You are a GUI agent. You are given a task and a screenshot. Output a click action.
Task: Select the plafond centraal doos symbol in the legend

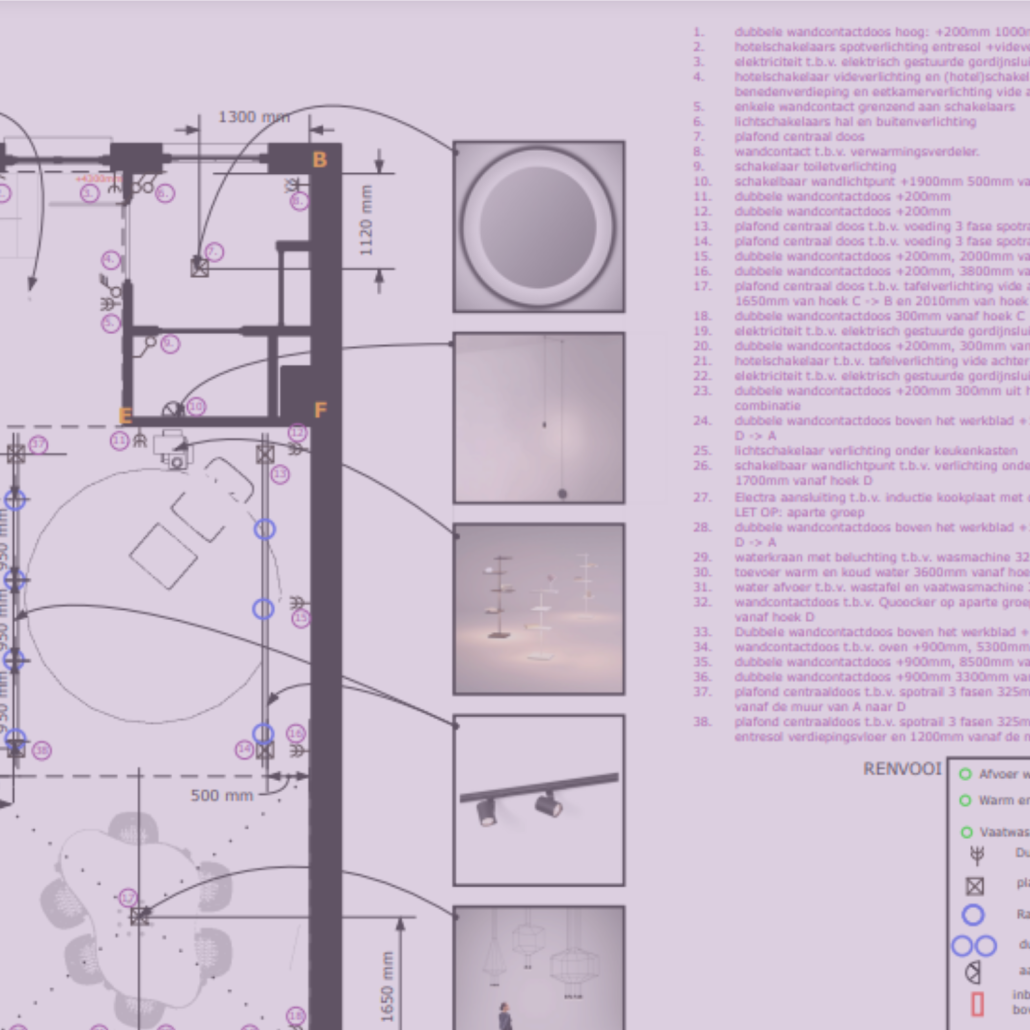coord(976,886)
